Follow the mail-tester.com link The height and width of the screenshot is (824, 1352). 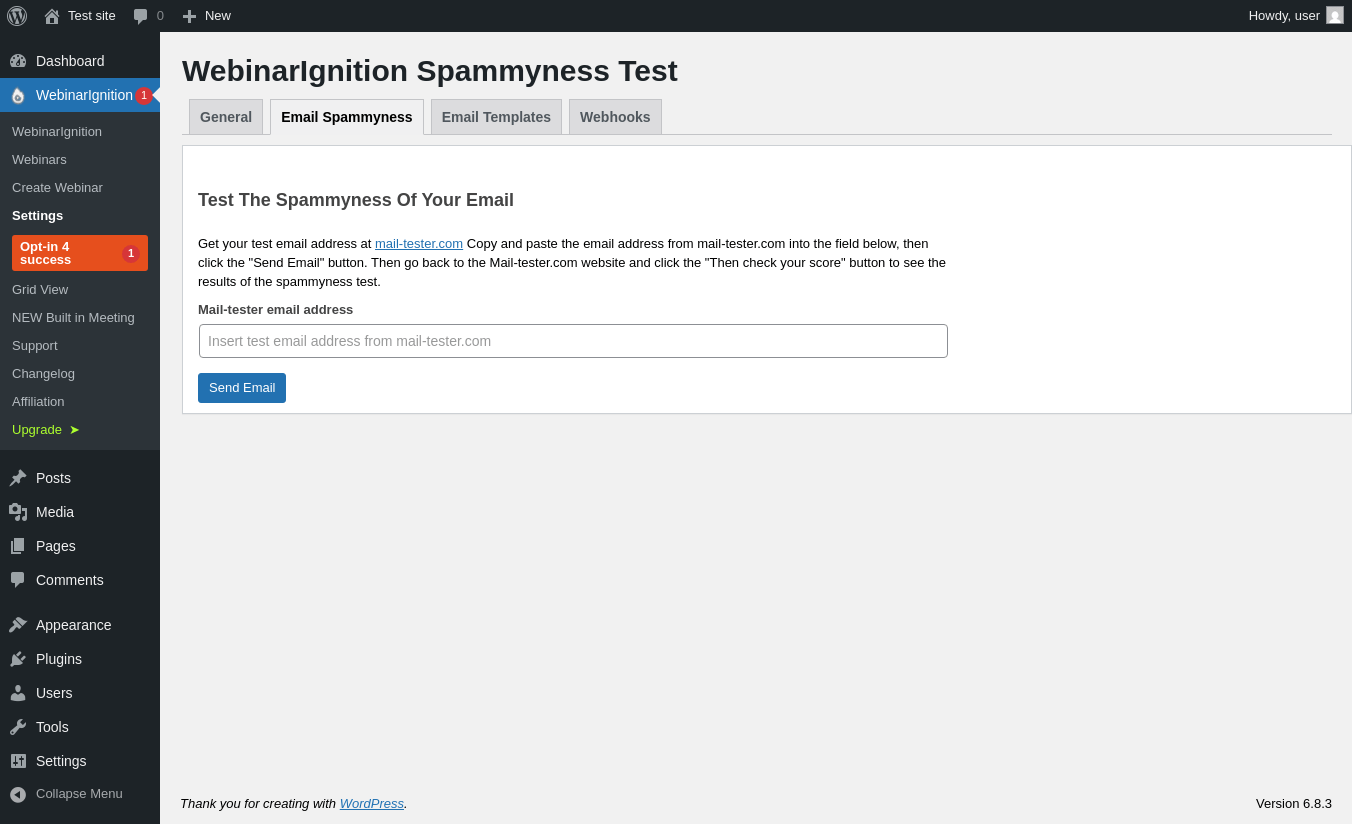coord(419,244)
